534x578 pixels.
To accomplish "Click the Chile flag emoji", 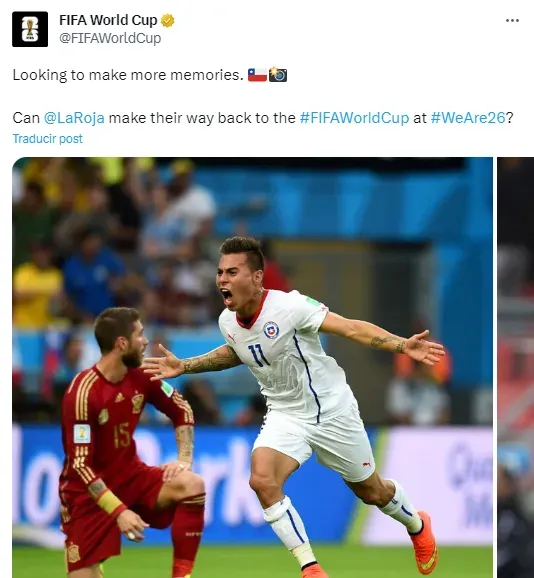I will [x=257, y=75].
